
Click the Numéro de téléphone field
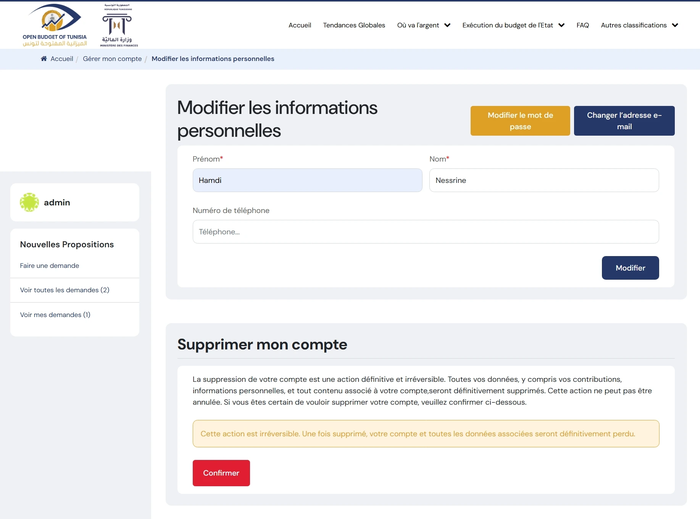(x=425, y=232)
